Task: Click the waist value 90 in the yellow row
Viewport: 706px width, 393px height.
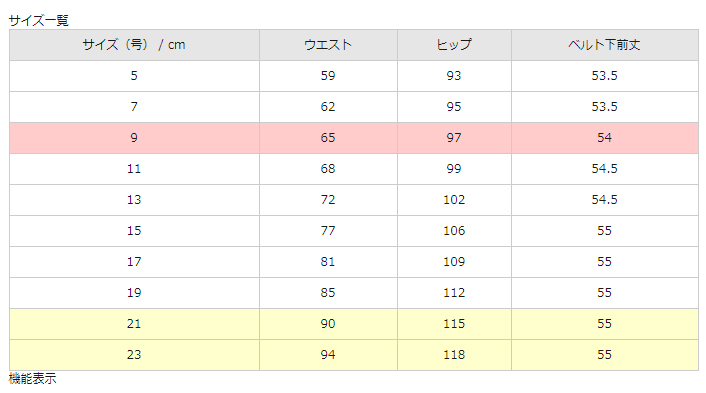Action: click(328, 324)
